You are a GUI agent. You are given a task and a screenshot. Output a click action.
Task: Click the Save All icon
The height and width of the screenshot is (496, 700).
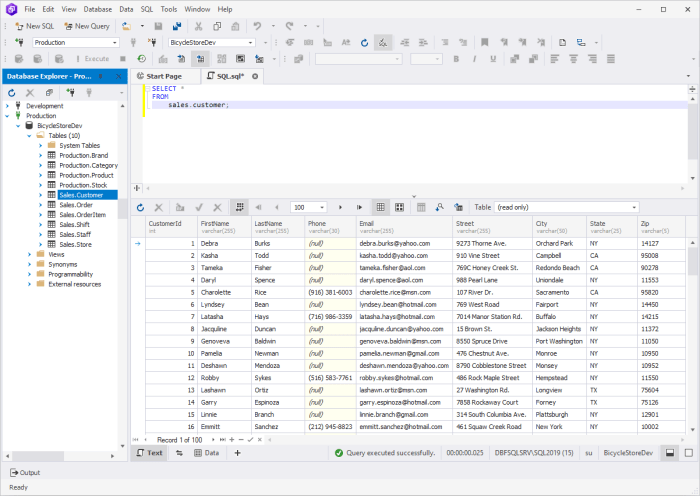177,26
